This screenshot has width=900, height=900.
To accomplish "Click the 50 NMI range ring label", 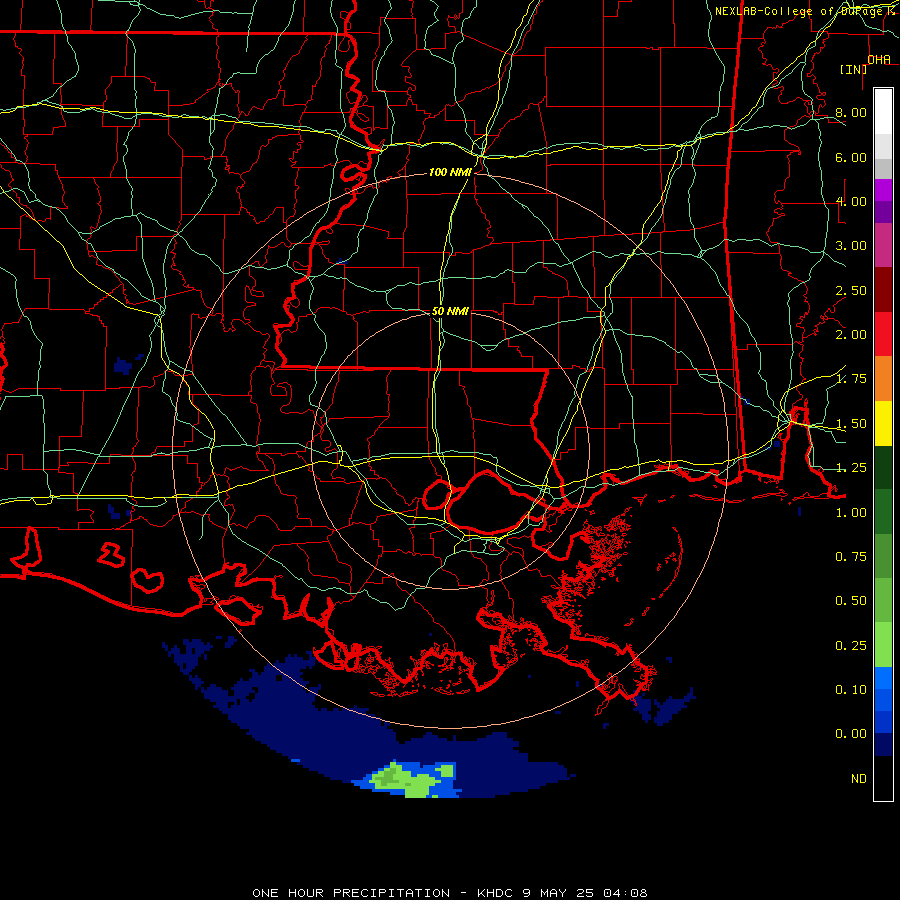I will (450, 311).
